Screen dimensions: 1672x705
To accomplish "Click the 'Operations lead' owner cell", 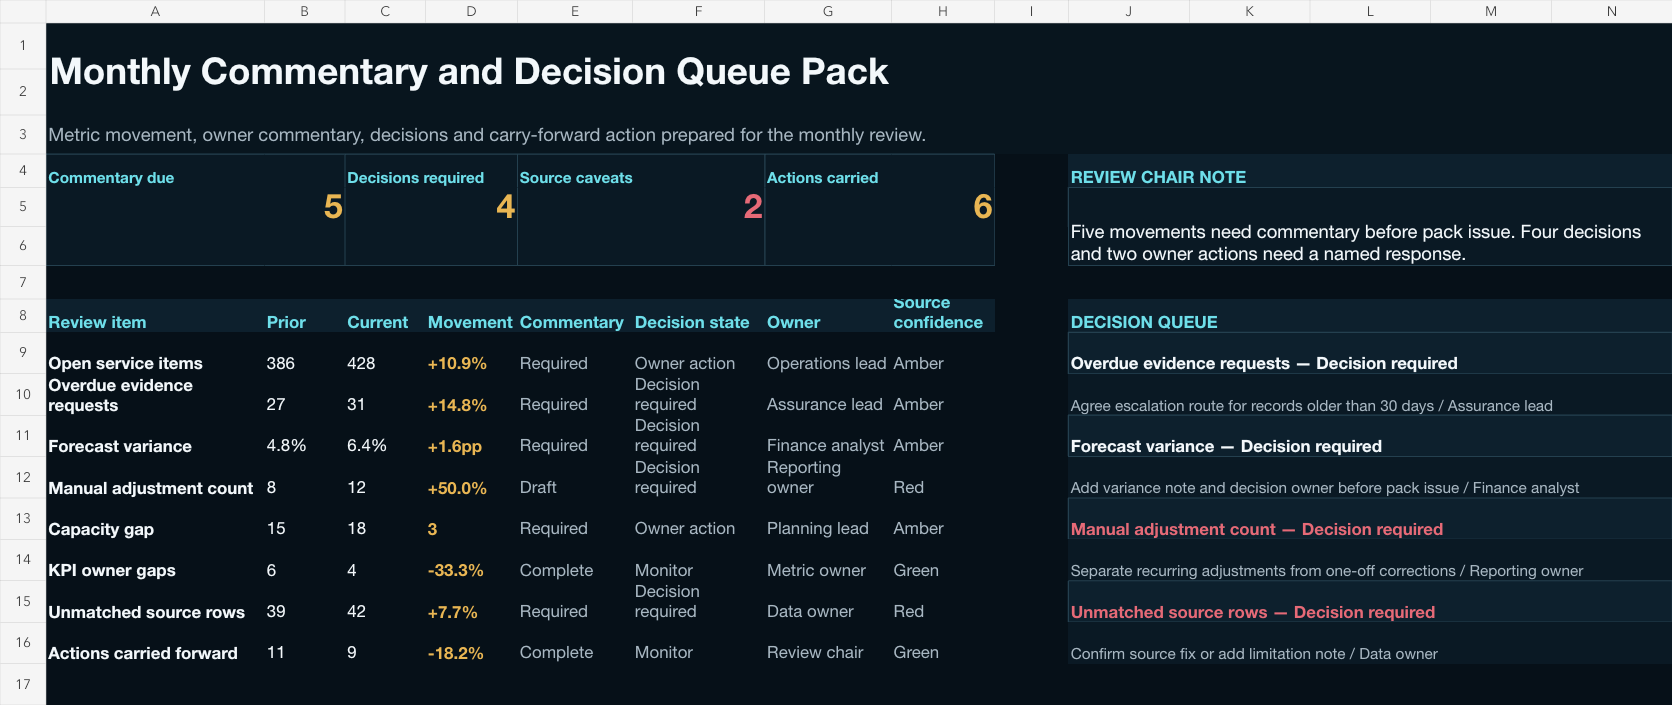I will 826,363.
